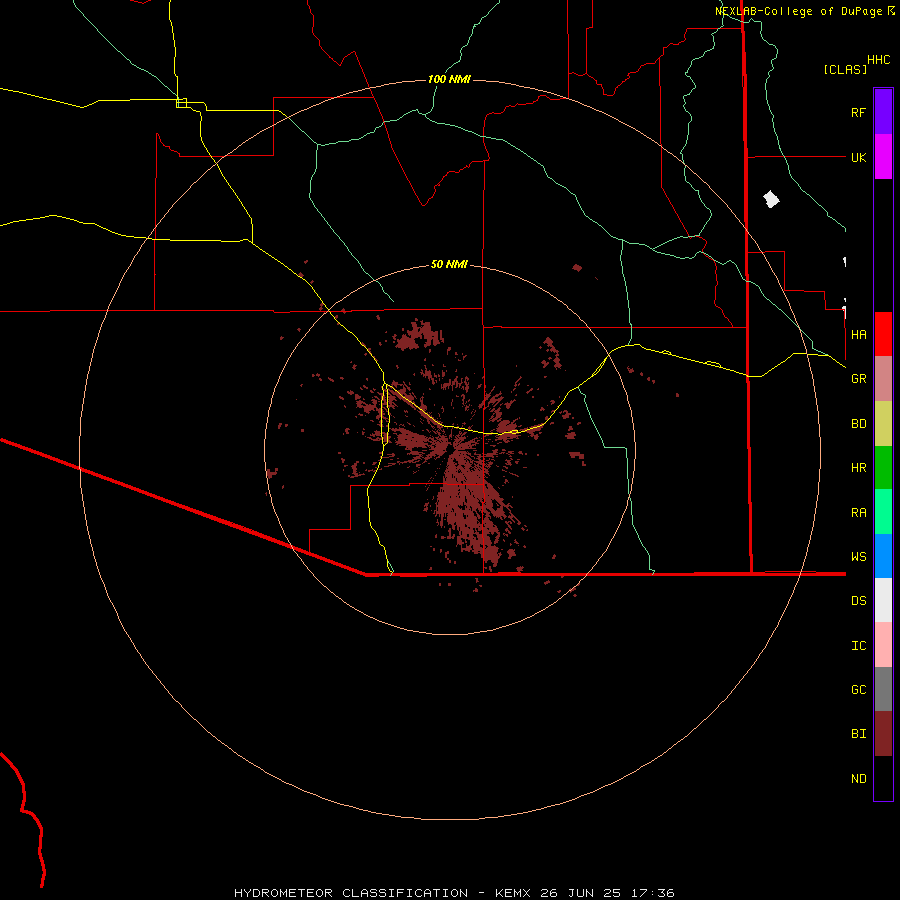Viewport: 900px width, 900px height.
Task: Click the small yellow square highway junction marker
Action: [x=181, y=103]
